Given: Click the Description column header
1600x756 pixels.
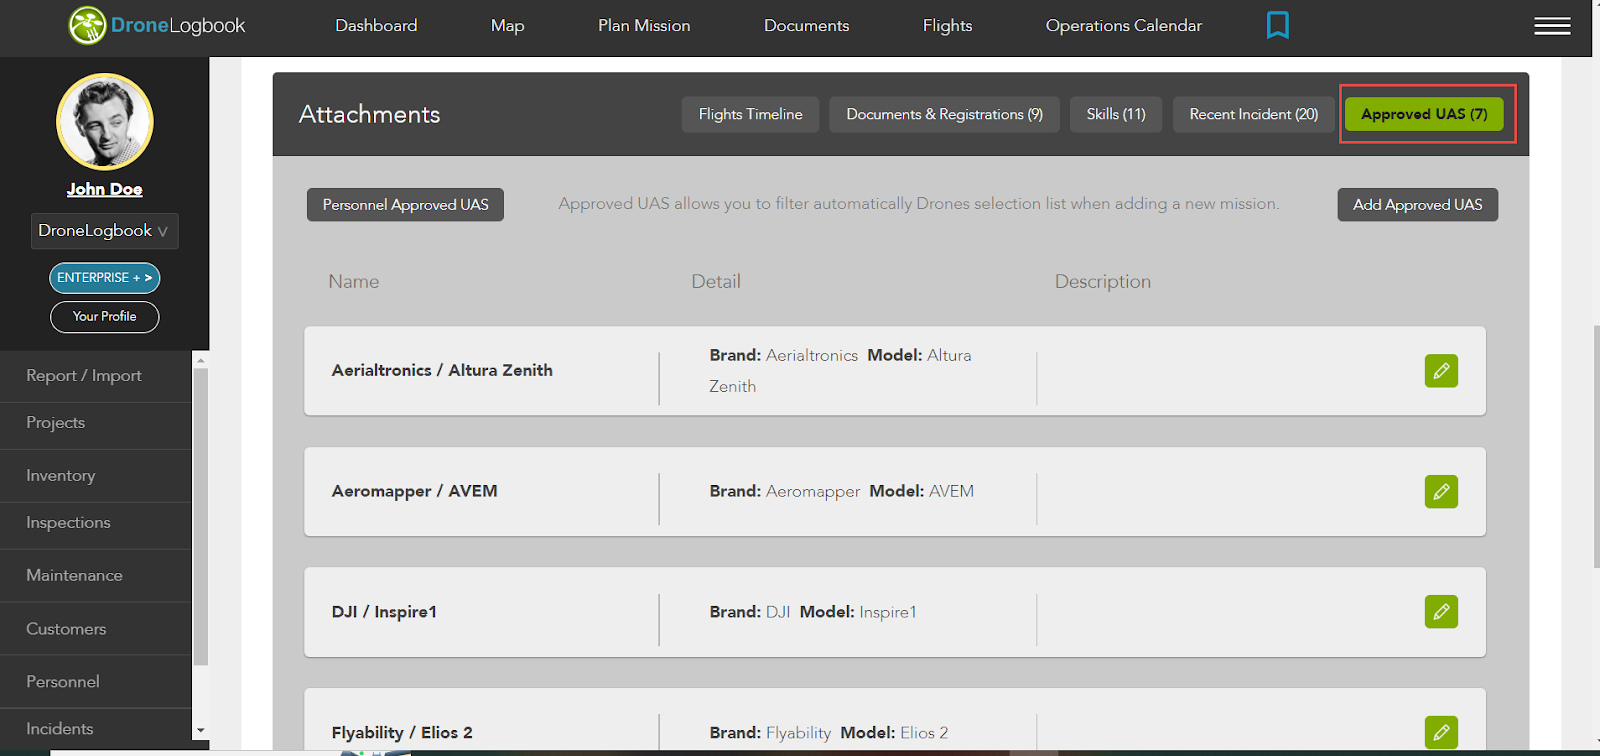Looking at the screenshot, I should [x=1103, y=282].
